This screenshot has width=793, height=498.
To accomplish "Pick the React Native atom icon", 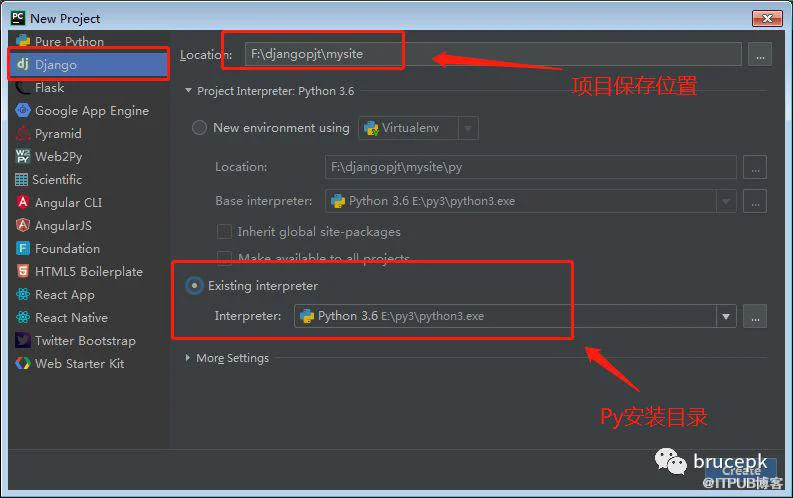I will pos(23,317).
